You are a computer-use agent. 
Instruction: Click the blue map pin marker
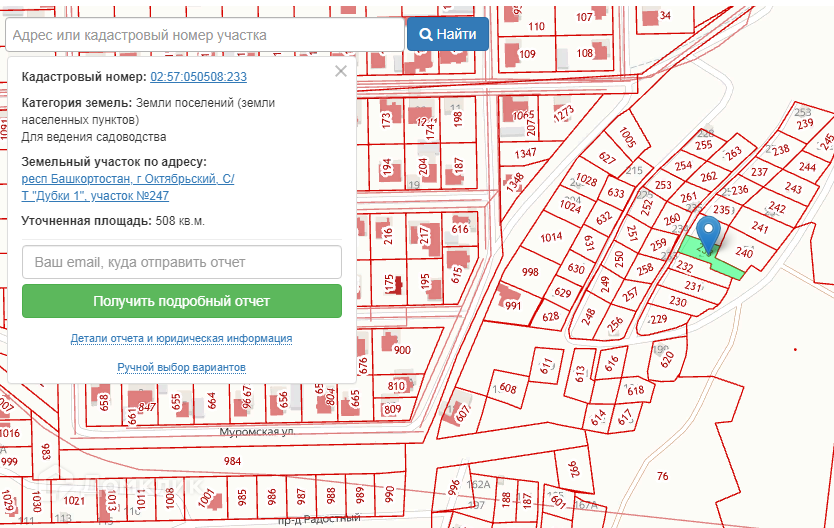(x=709, y=233)
